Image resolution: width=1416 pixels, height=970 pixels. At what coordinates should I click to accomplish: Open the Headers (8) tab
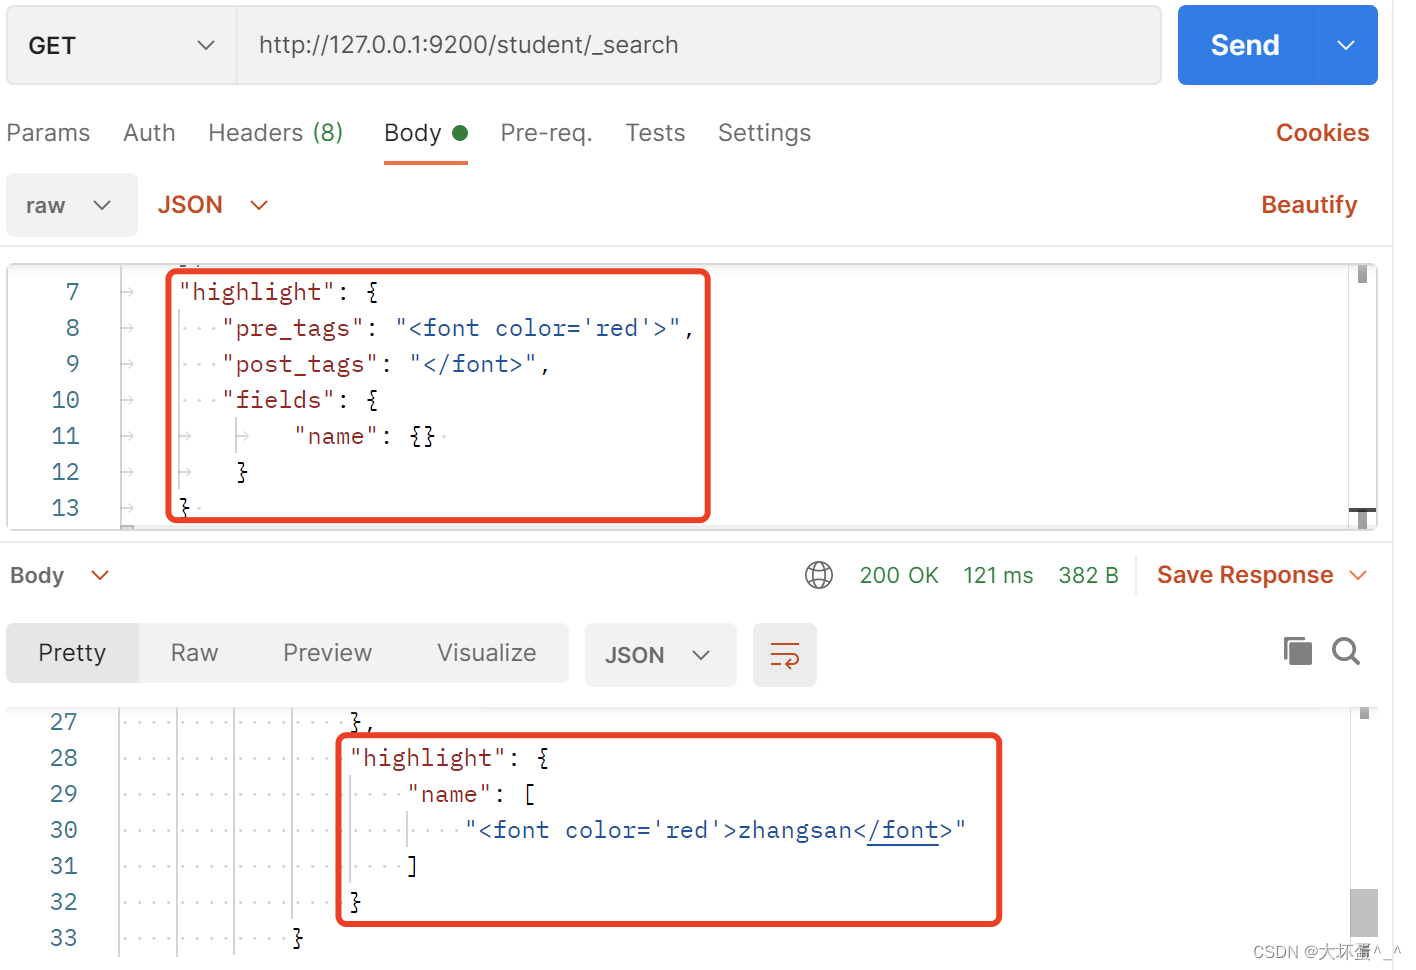tap(276, 133)
